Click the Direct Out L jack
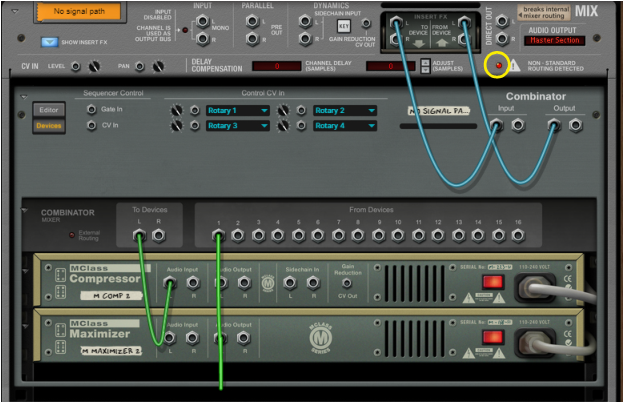Viewport: 623px width, 402px height. pos(502,21)
